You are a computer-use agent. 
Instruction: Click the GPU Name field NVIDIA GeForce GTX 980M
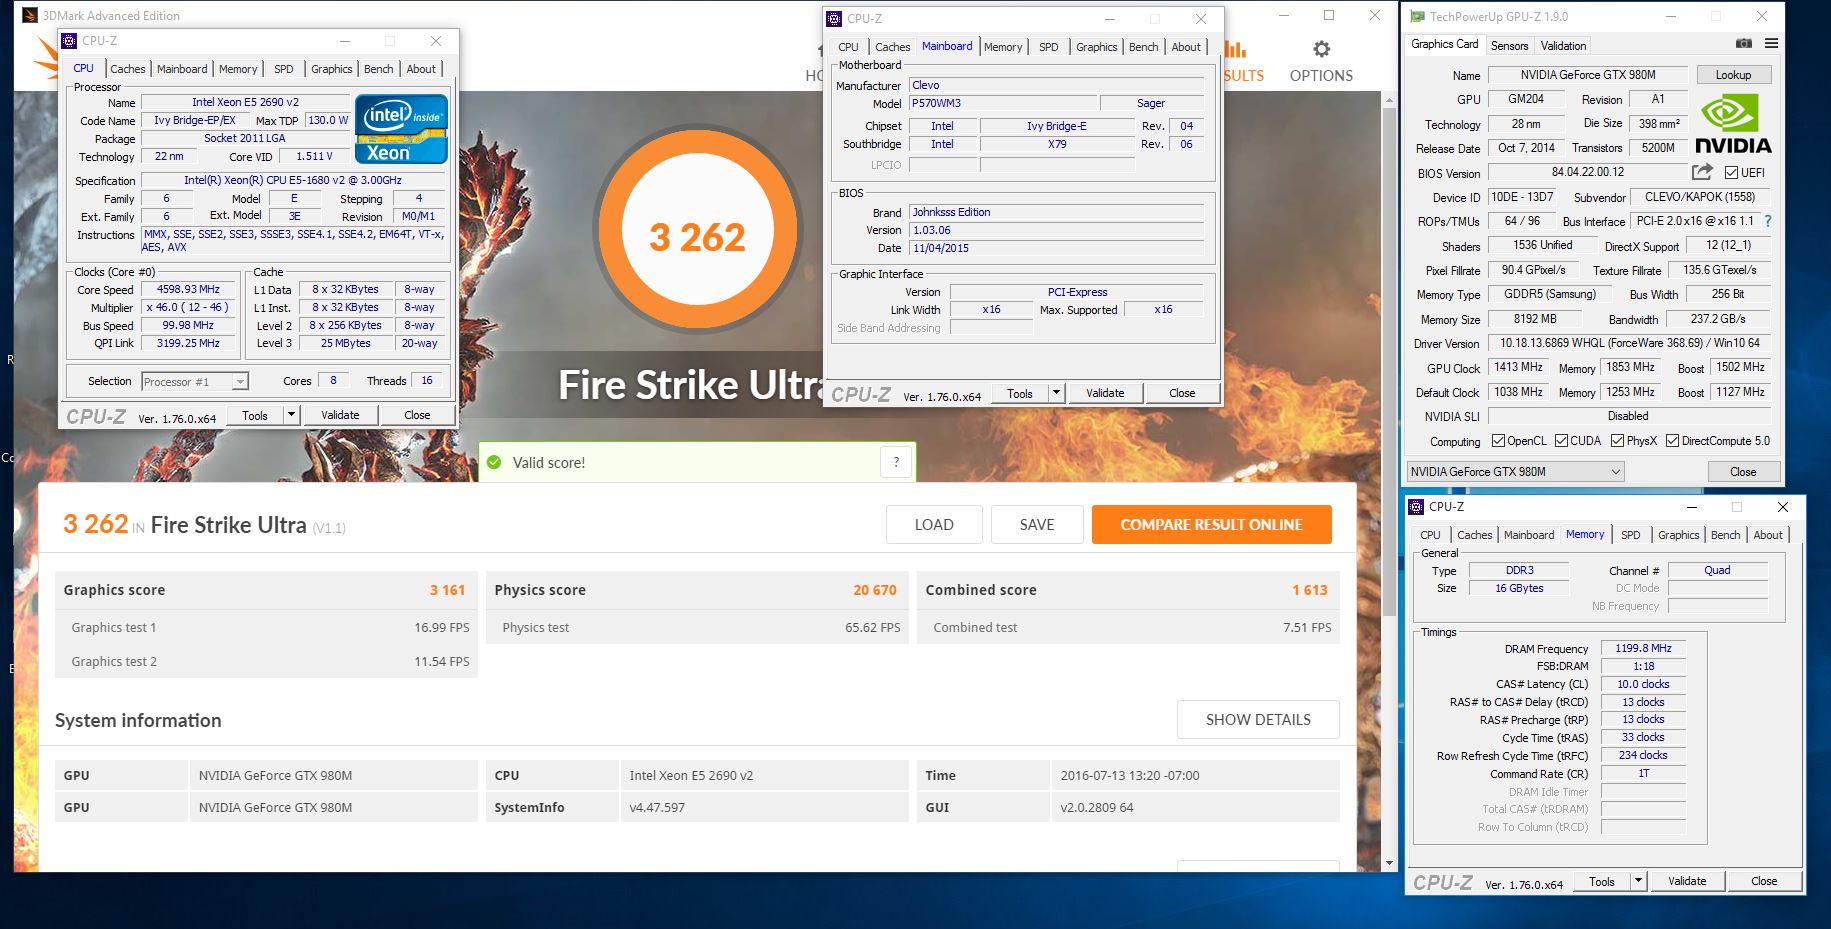tap(1588, 75)
